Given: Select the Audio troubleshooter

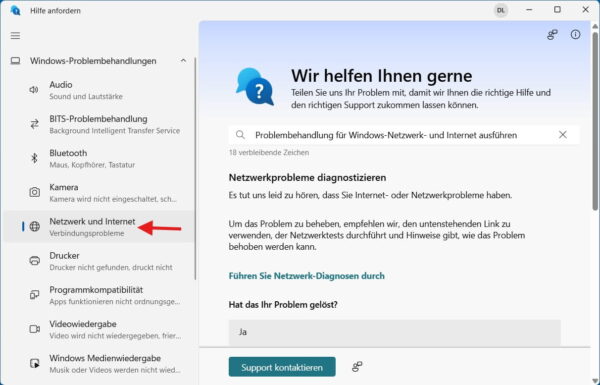Looking at the screenshot, I should click(99, 90).
